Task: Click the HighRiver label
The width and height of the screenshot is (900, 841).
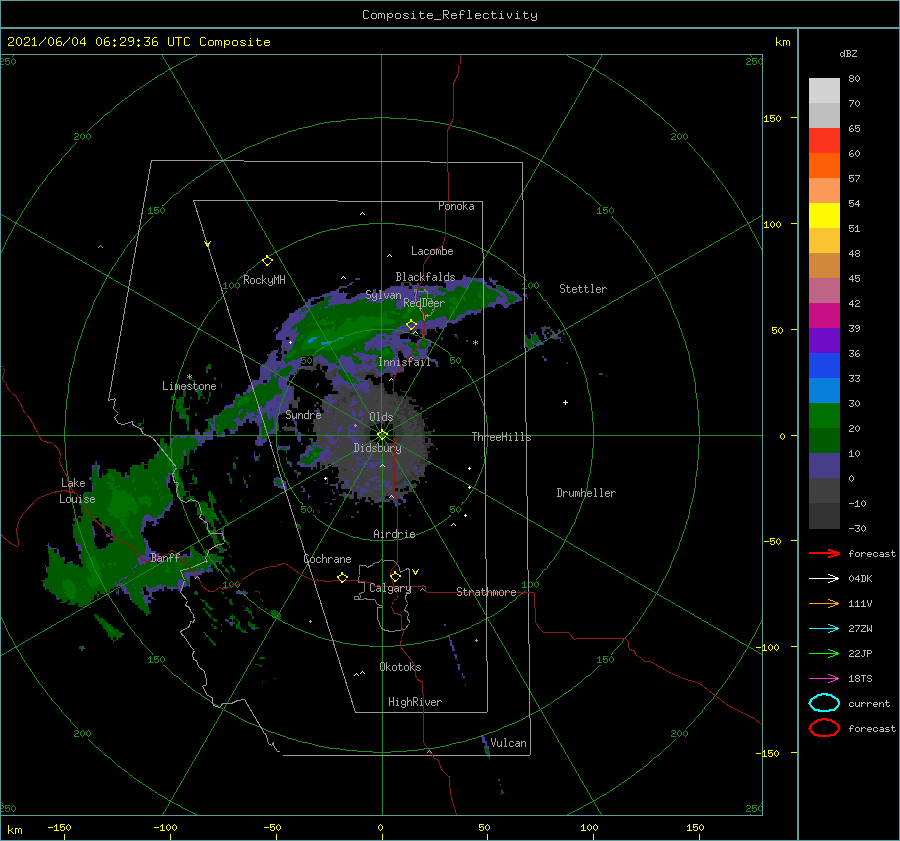Action: coord(415,702)
